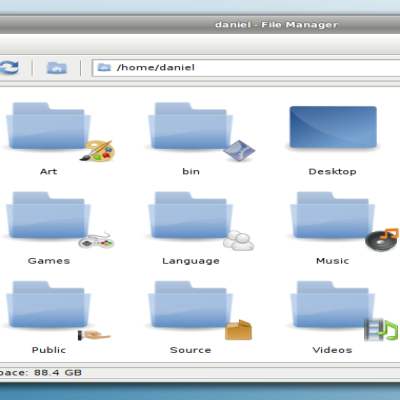Click the small folder icon in path bar

pyautogui.click(x=104, y=67)
